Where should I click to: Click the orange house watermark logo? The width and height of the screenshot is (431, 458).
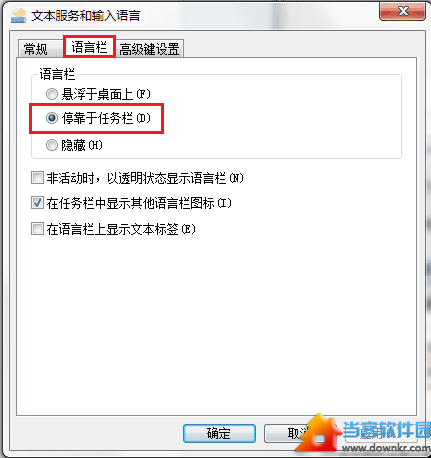coord(318,433)
